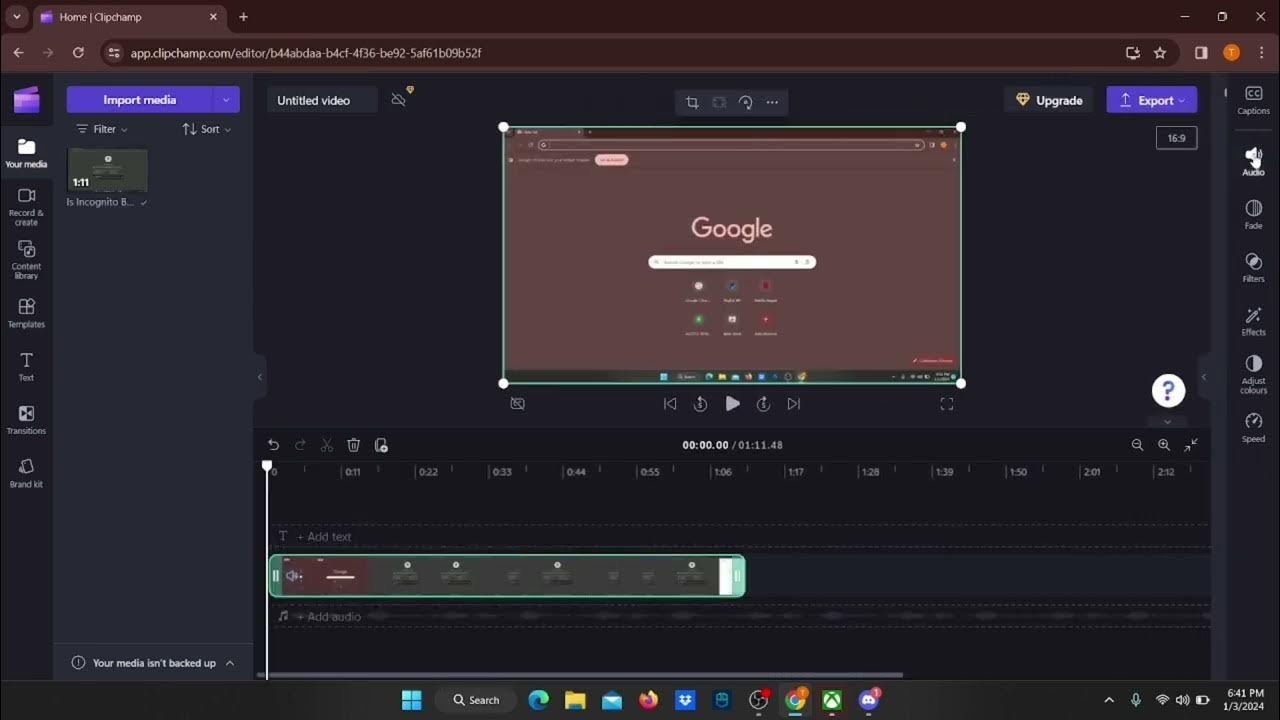Click the timeline horizontal scrollbar

(580, 675)
